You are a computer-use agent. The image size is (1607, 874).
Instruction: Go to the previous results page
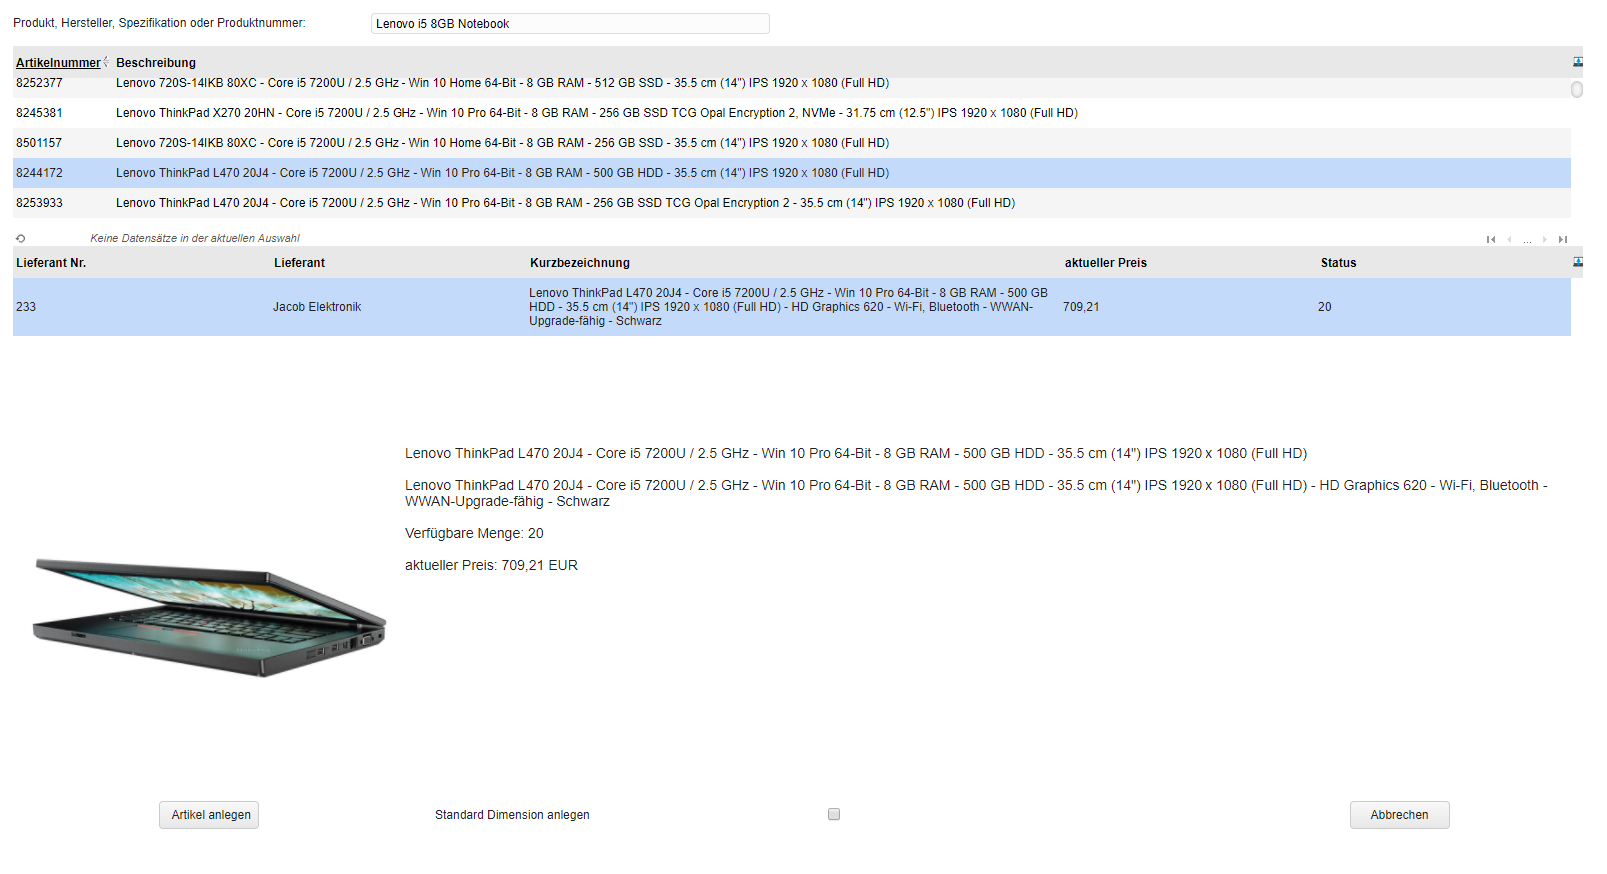coord(1509,239)
